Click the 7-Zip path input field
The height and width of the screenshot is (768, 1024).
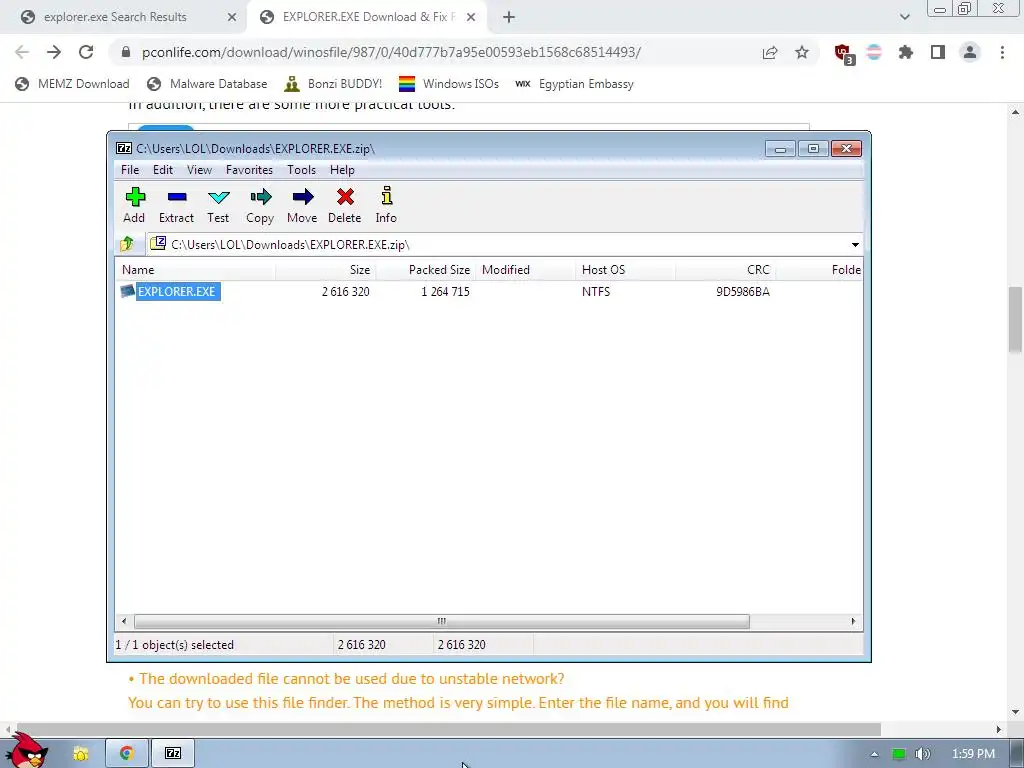pos(498,245)
